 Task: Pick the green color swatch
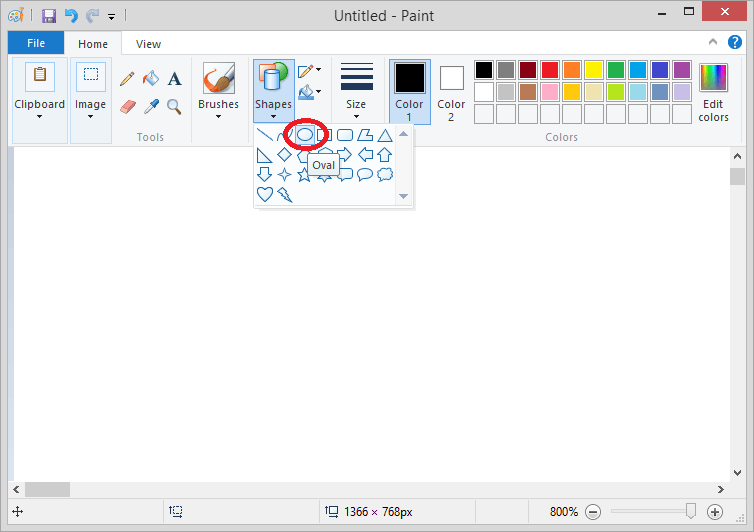(x=616, y=70)
